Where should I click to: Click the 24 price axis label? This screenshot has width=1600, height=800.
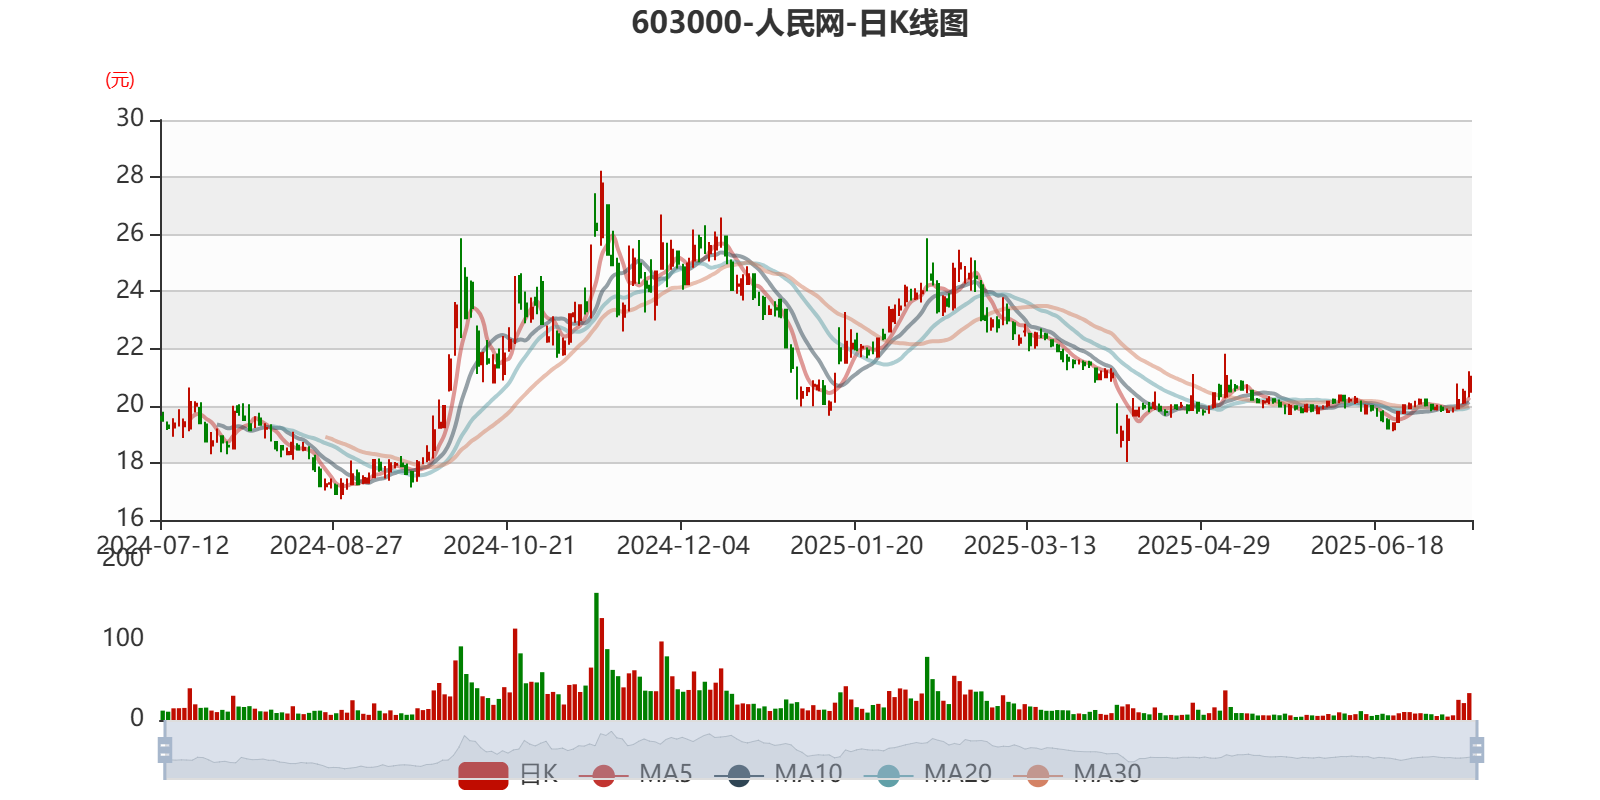[130, 291]
